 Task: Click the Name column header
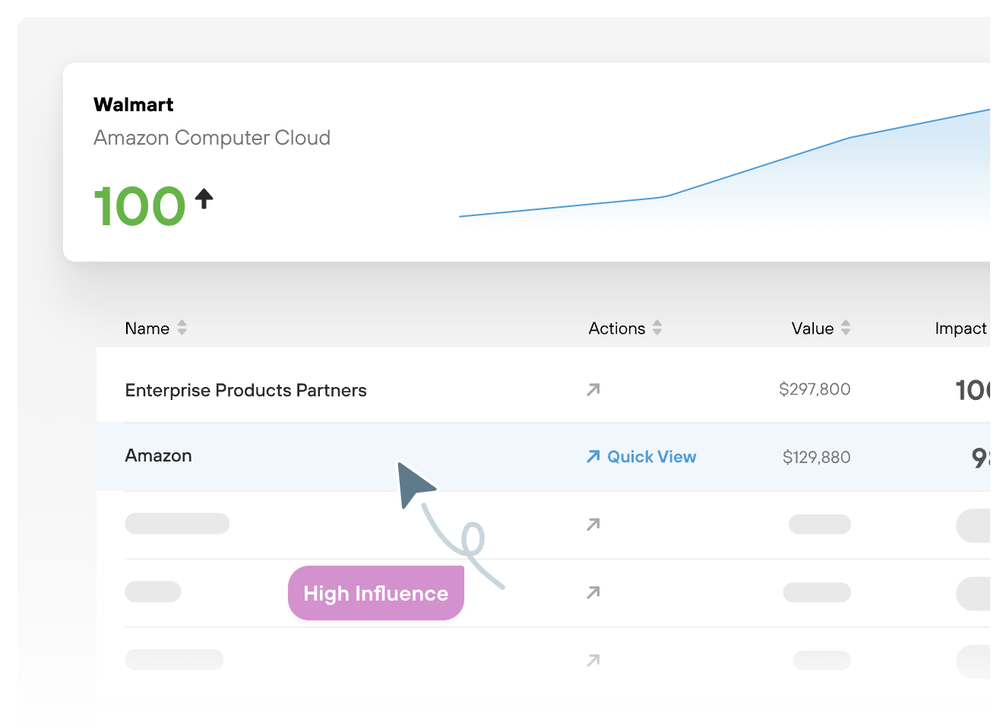(x=147, y=328)
